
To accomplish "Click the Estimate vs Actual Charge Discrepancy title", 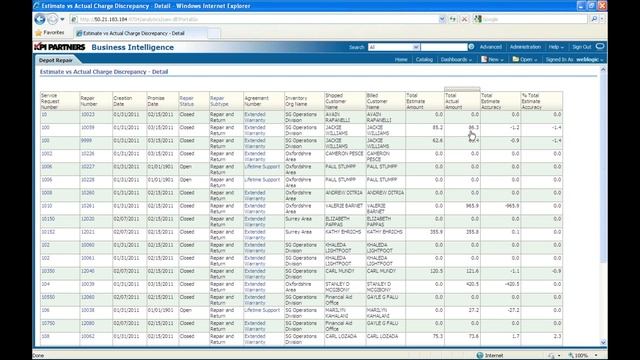I will pos(104,72).
